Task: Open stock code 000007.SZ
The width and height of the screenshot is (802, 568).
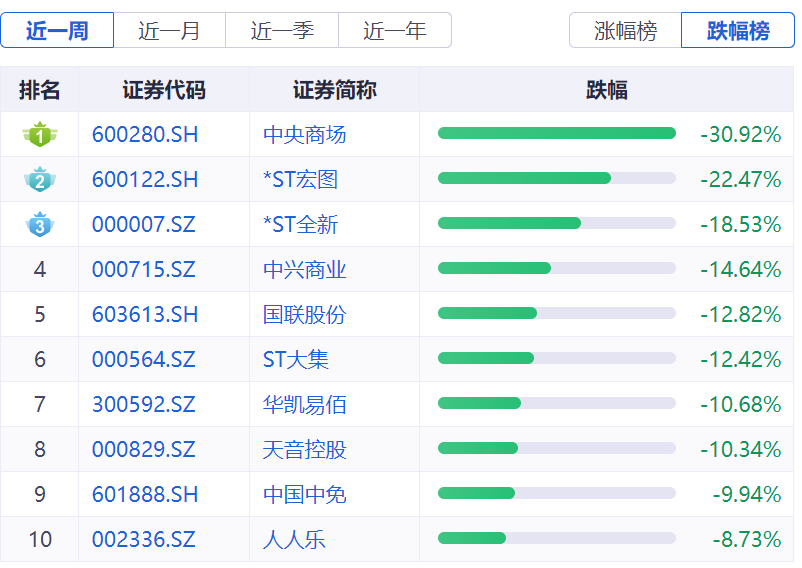Action: 144,225
